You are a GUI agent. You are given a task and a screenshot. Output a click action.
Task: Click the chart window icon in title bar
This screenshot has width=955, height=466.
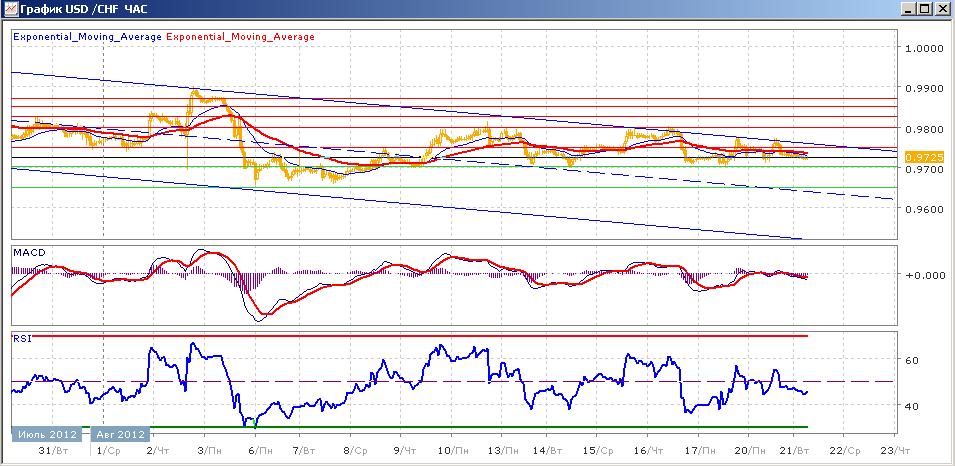tap(10, 9)
